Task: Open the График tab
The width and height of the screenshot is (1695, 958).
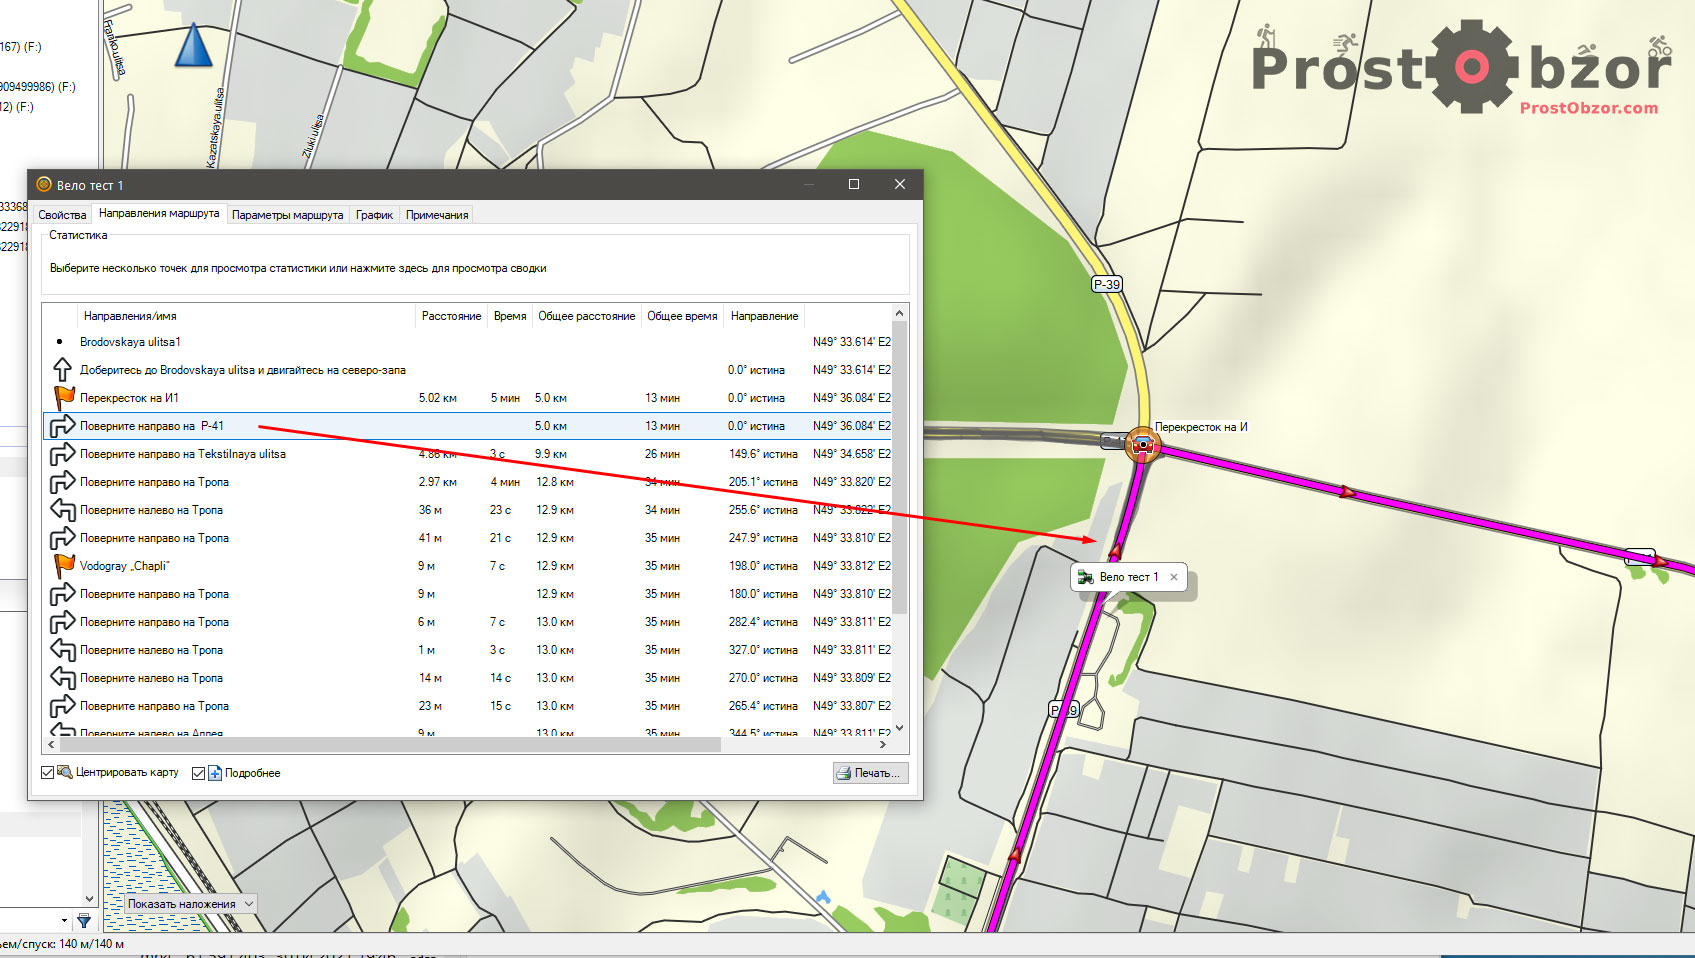Action: pos(374,215)
